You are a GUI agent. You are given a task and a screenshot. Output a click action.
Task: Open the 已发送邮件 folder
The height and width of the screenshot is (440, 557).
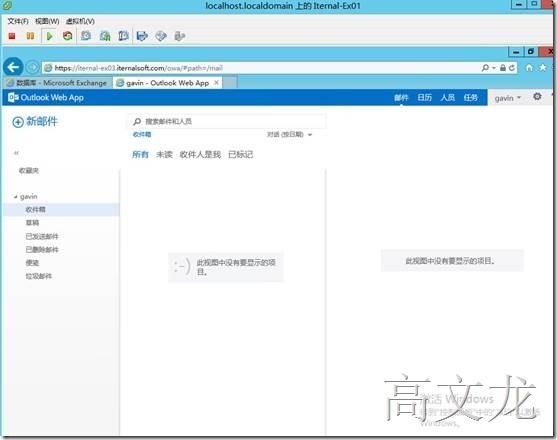coord(42,236)
